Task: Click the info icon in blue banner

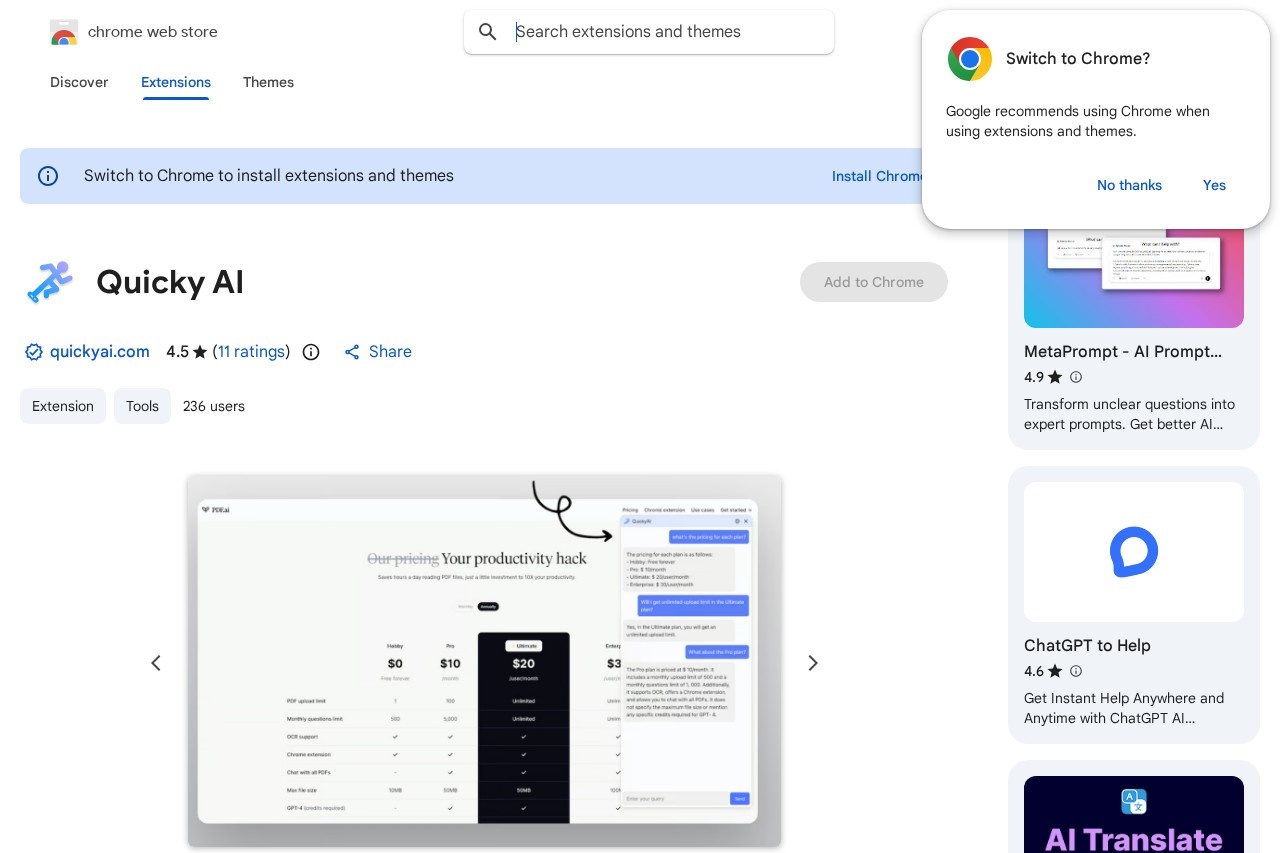Action: click(x=48, y=176)
